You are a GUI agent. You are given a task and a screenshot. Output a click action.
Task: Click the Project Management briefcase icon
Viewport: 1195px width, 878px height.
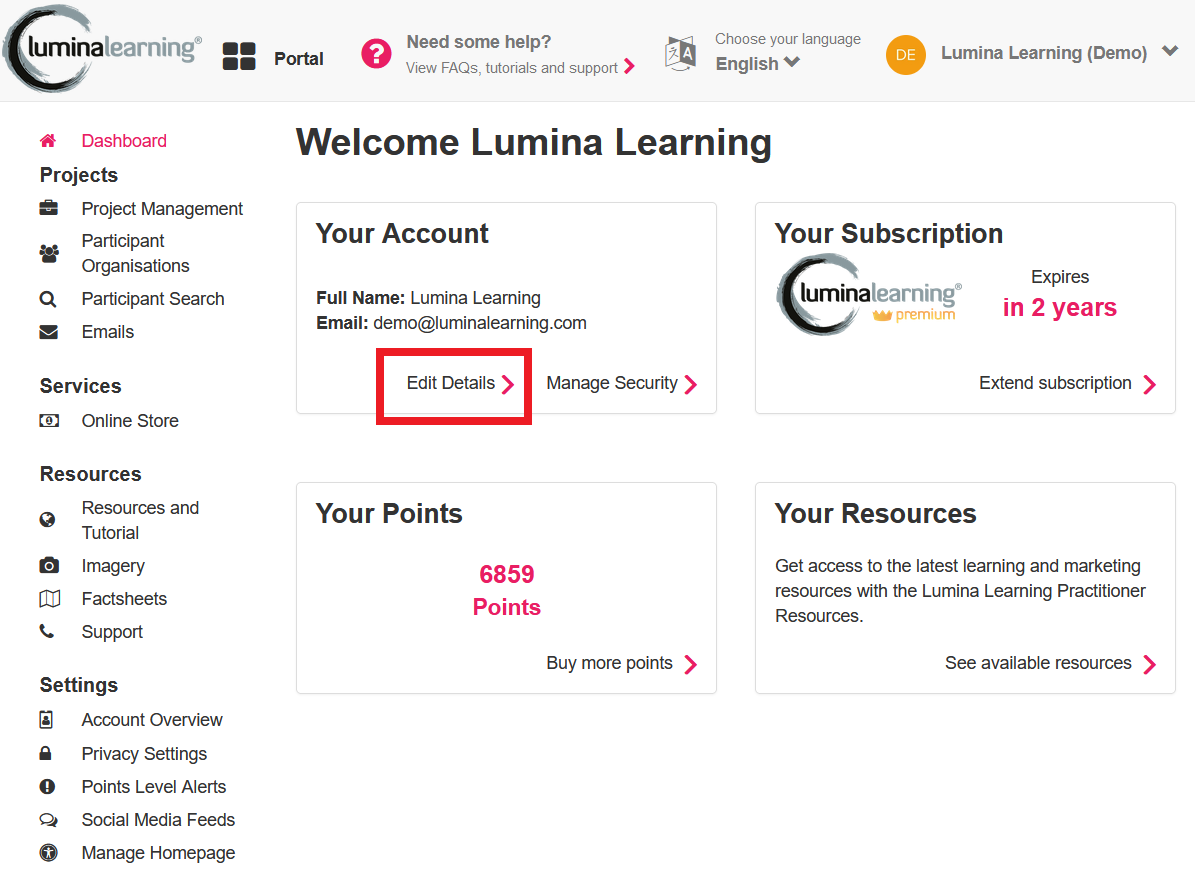click(x=49, y=207)
